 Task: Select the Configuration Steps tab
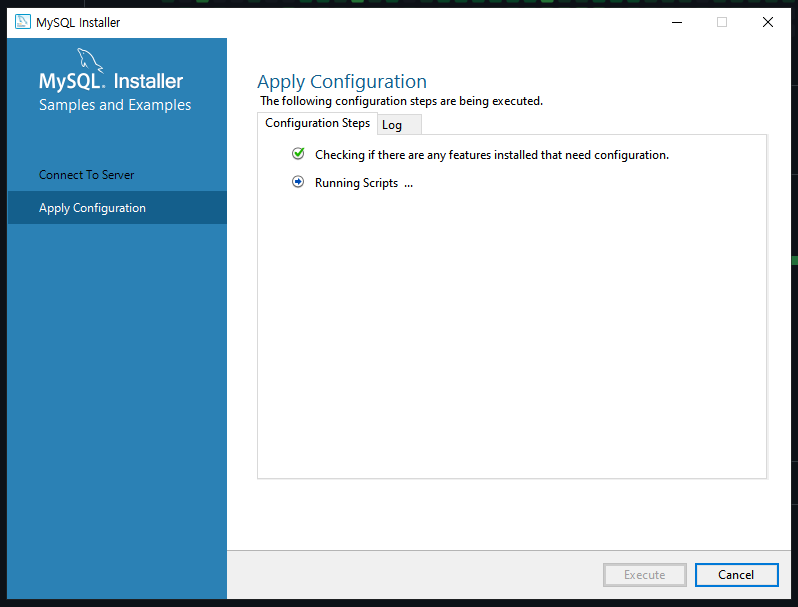[x=318, y=123]
